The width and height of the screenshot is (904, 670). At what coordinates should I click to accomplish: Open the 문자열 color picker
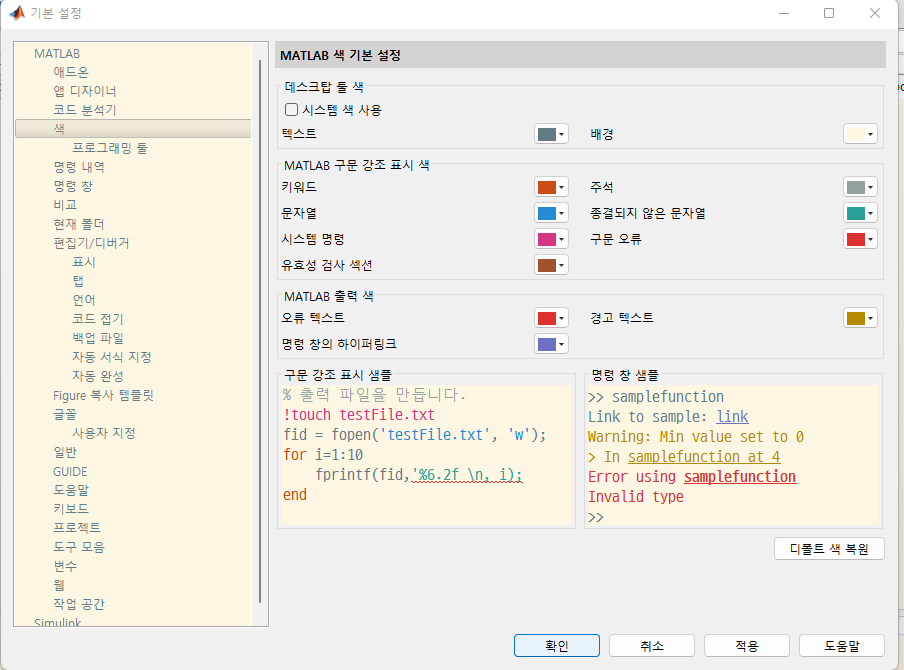(551, 213)
